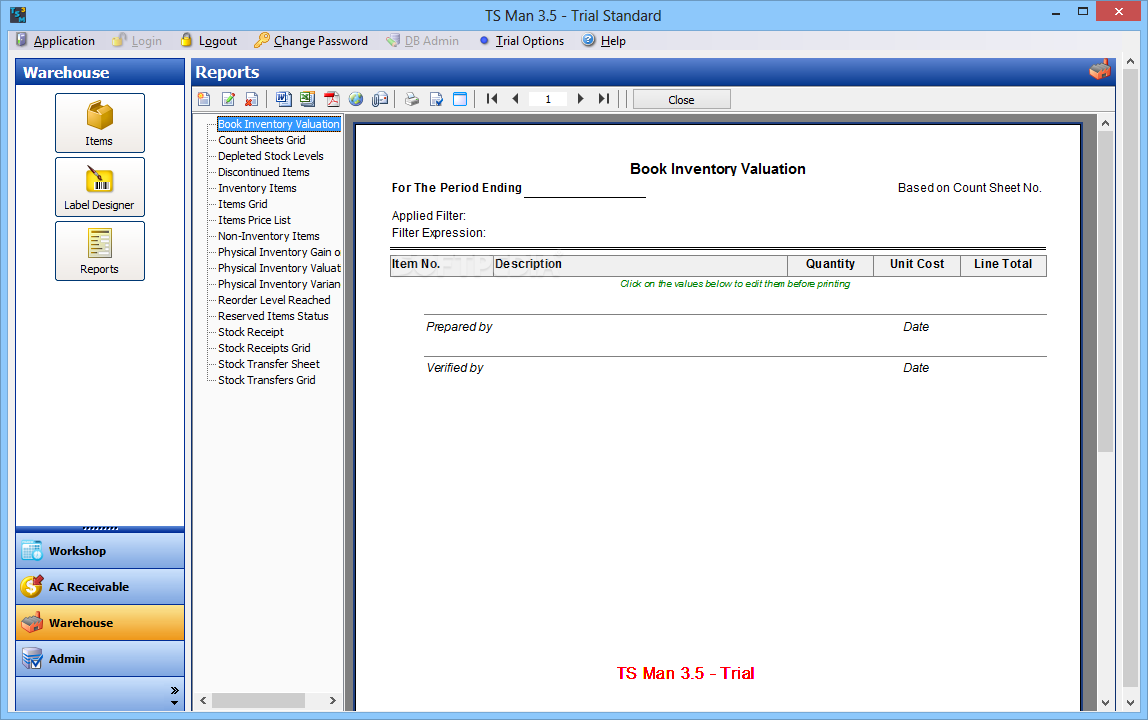This screenshot has height=720, width=1148.
Task: Open page setup icon with checkmark
Action: click(x=436, y=99)
